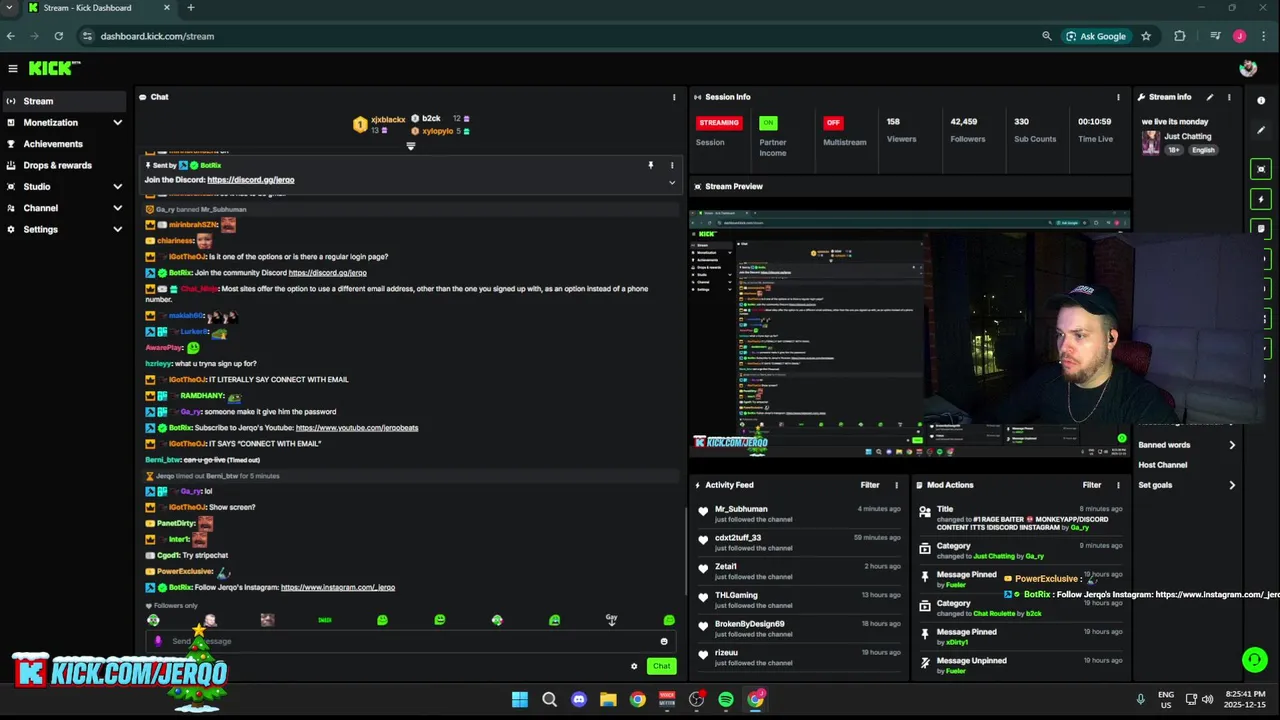Insert the first quick emote
Screen dimensions: 1280x720
tap(153, 620)
